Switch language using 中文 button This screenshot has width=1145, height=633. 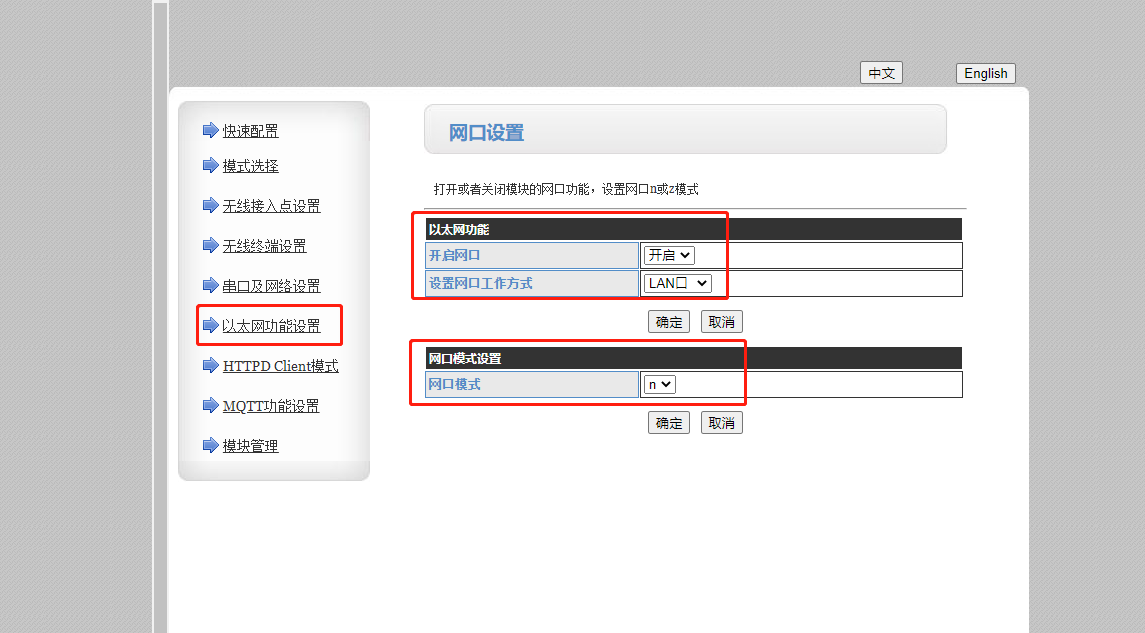click(881, 73)
